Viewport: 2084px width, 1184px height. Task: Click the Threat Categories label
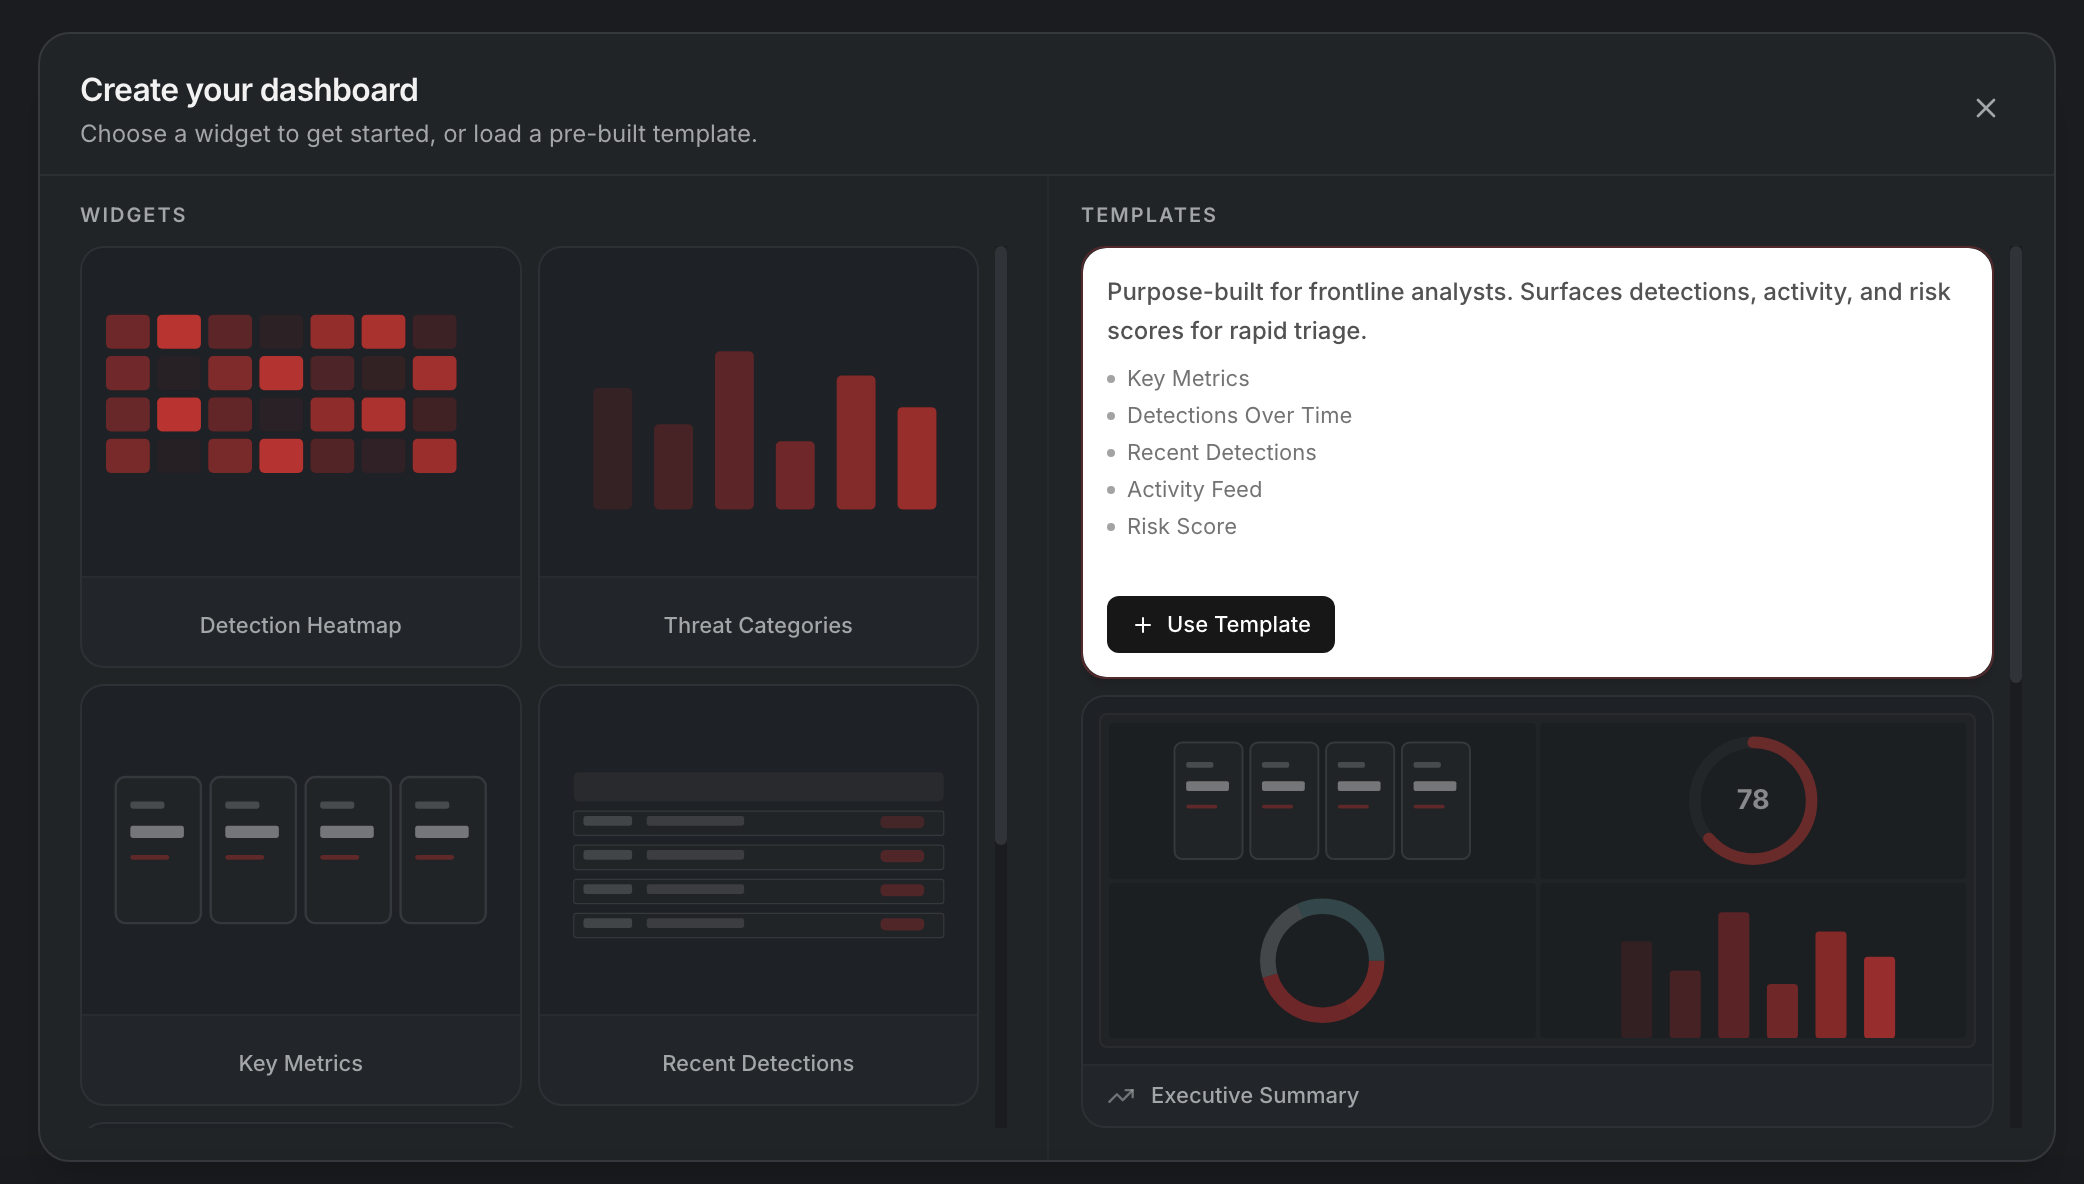pos(758,626)
